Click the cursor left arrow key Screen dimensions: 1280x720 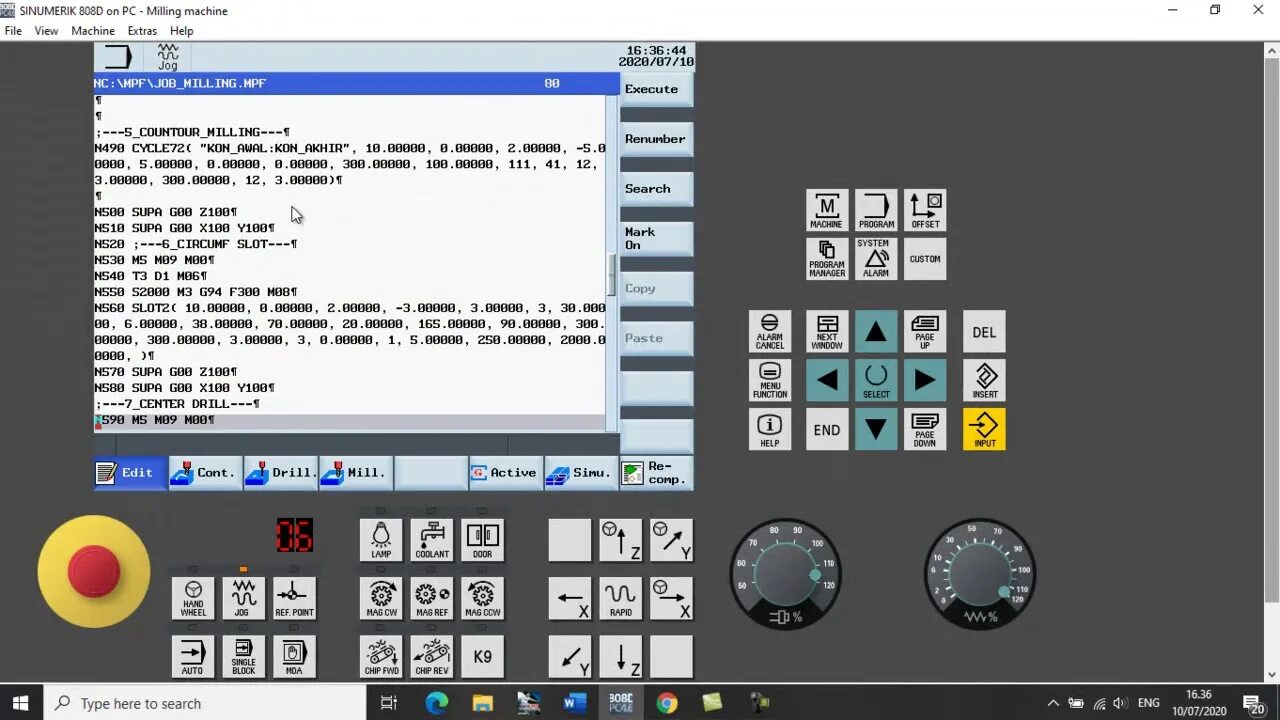coord(827,380)
